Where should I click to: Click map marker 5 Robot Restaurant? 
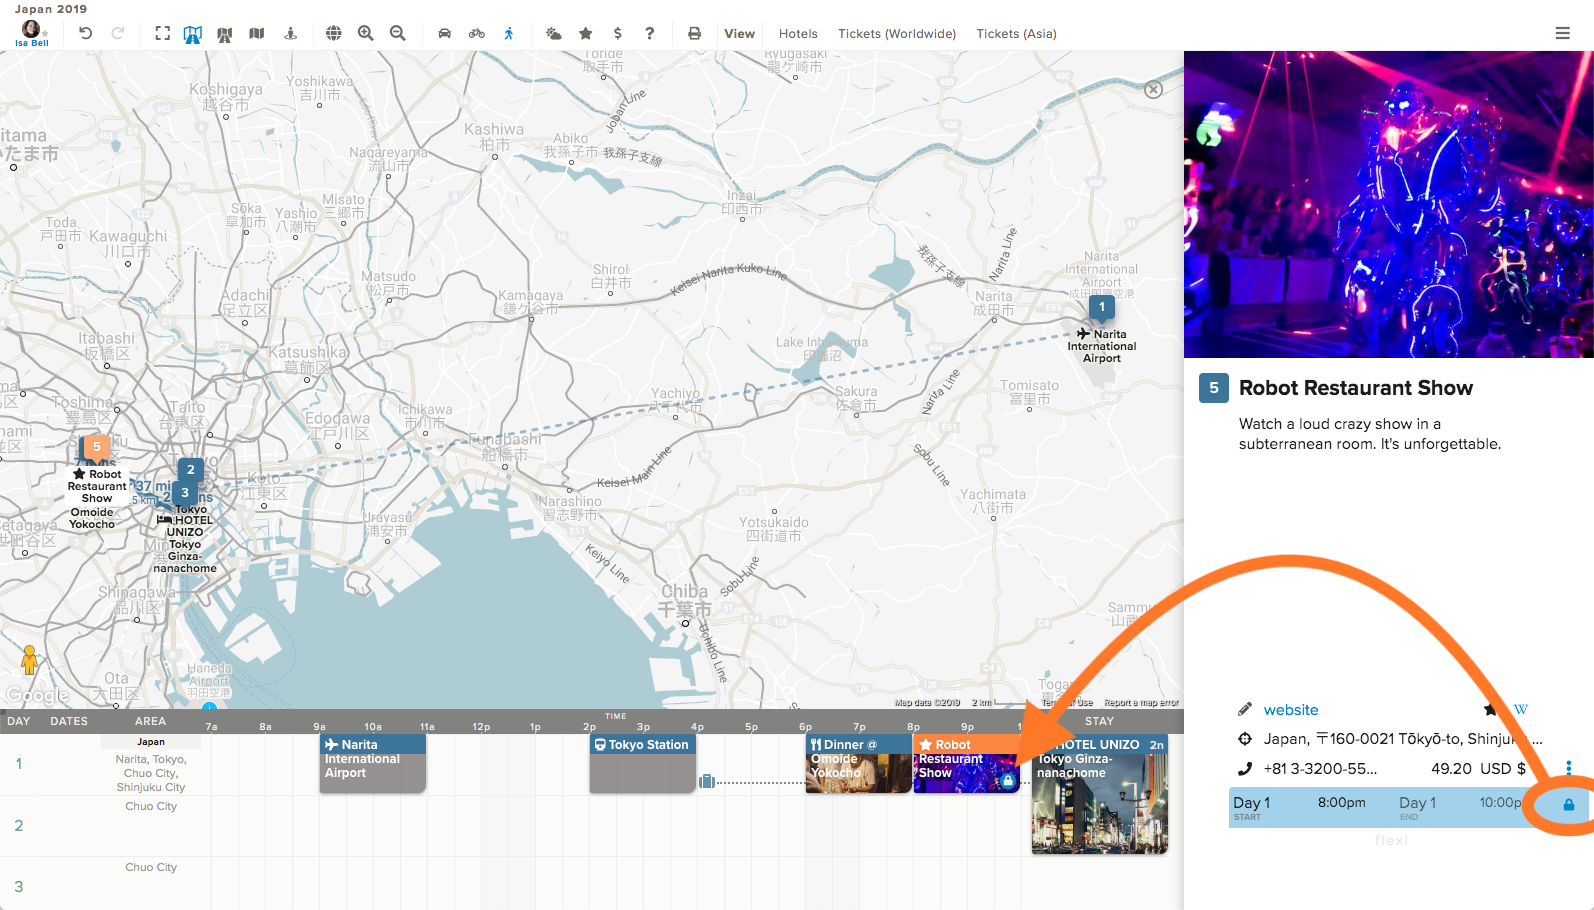coord(96,447)
